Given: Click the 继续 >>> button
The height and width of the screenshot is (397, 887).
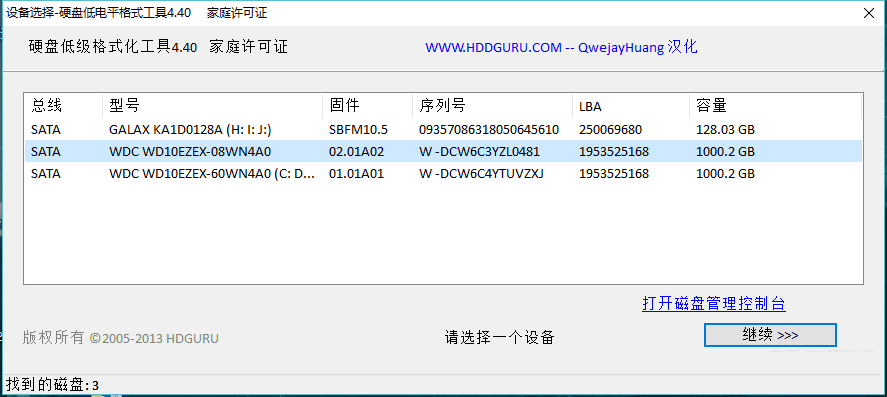Looking at the screenshot, I should tap(770, 335).
